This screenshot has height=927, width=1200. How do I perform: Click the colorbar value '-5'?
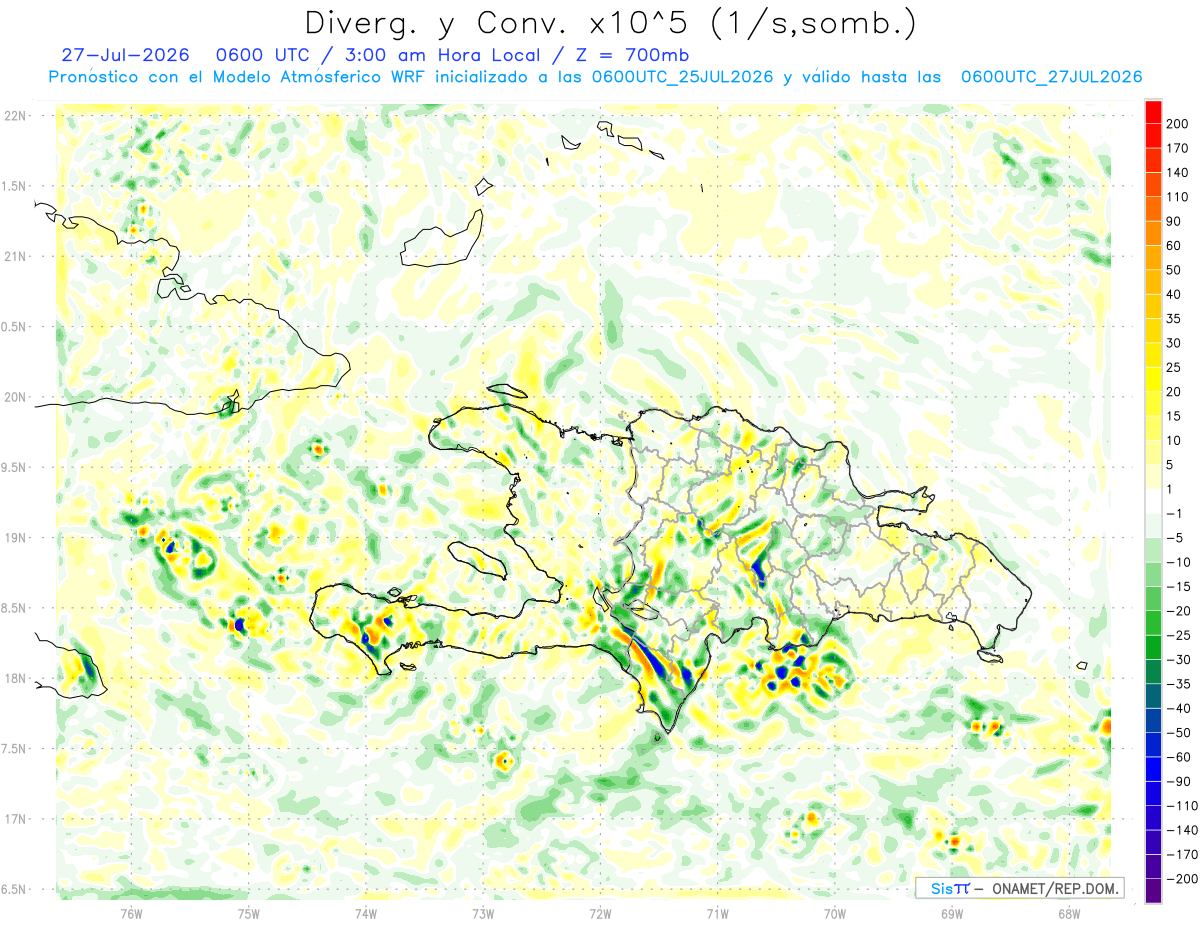click(1176, 538)
